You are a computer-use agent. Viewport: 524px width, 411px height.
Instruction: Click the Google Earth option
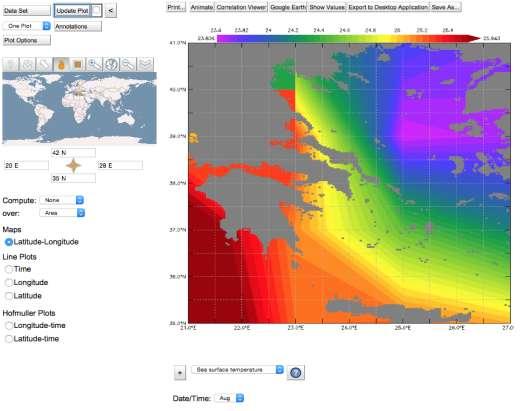click(288, 7)
